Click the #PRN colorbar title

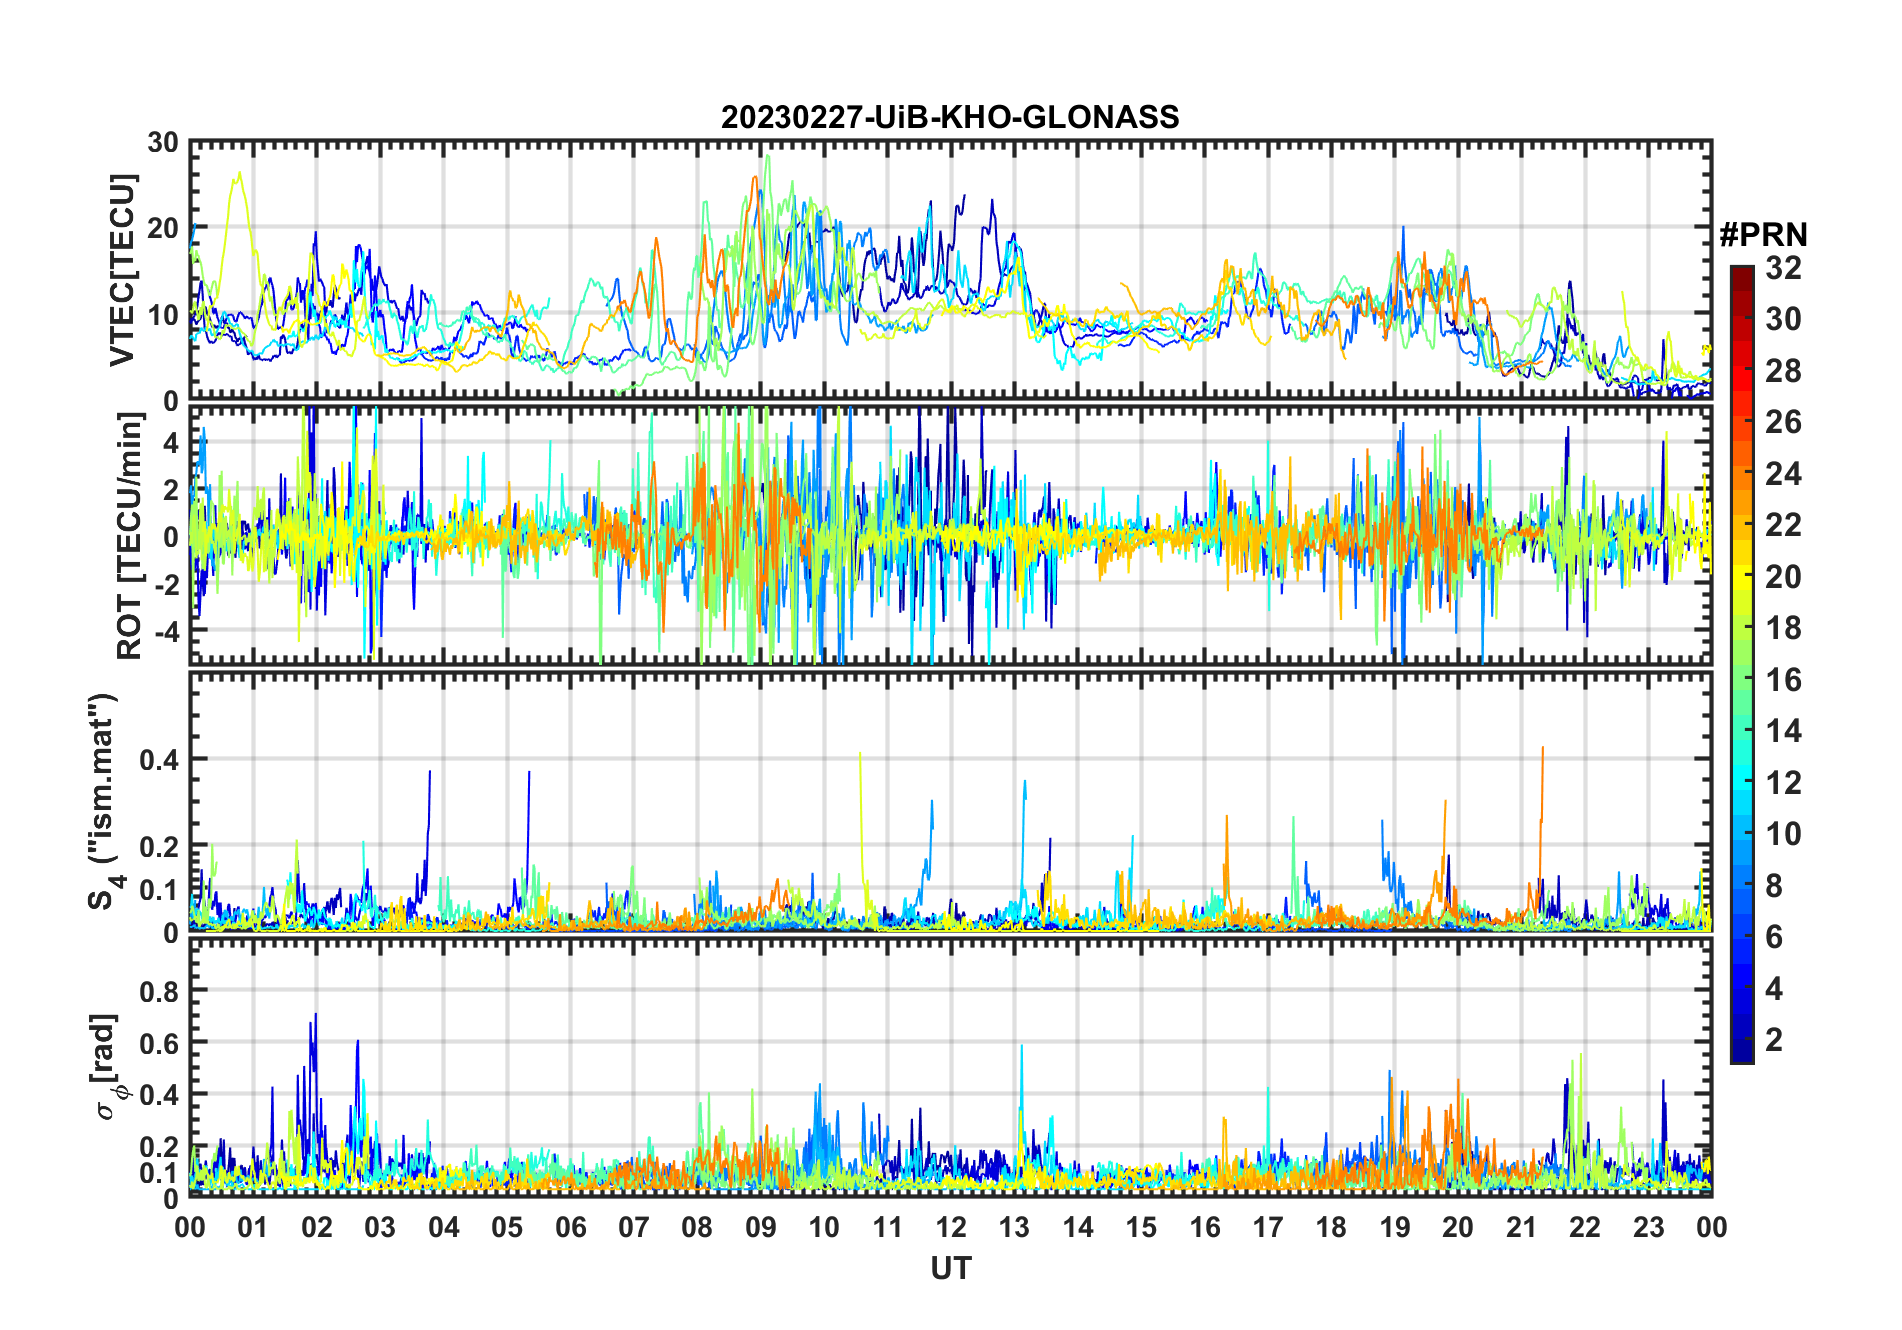click(1763, 235)
